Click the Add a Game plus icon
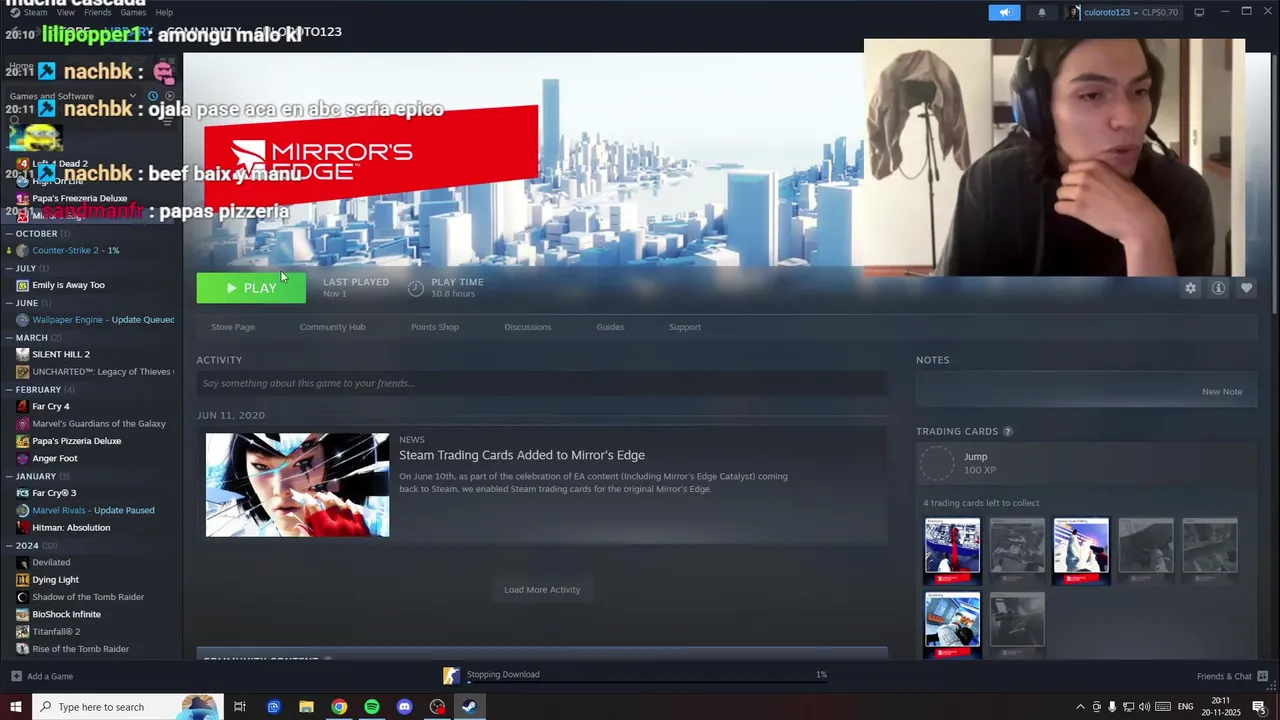The image size is (1280, 720). [16, 676]
